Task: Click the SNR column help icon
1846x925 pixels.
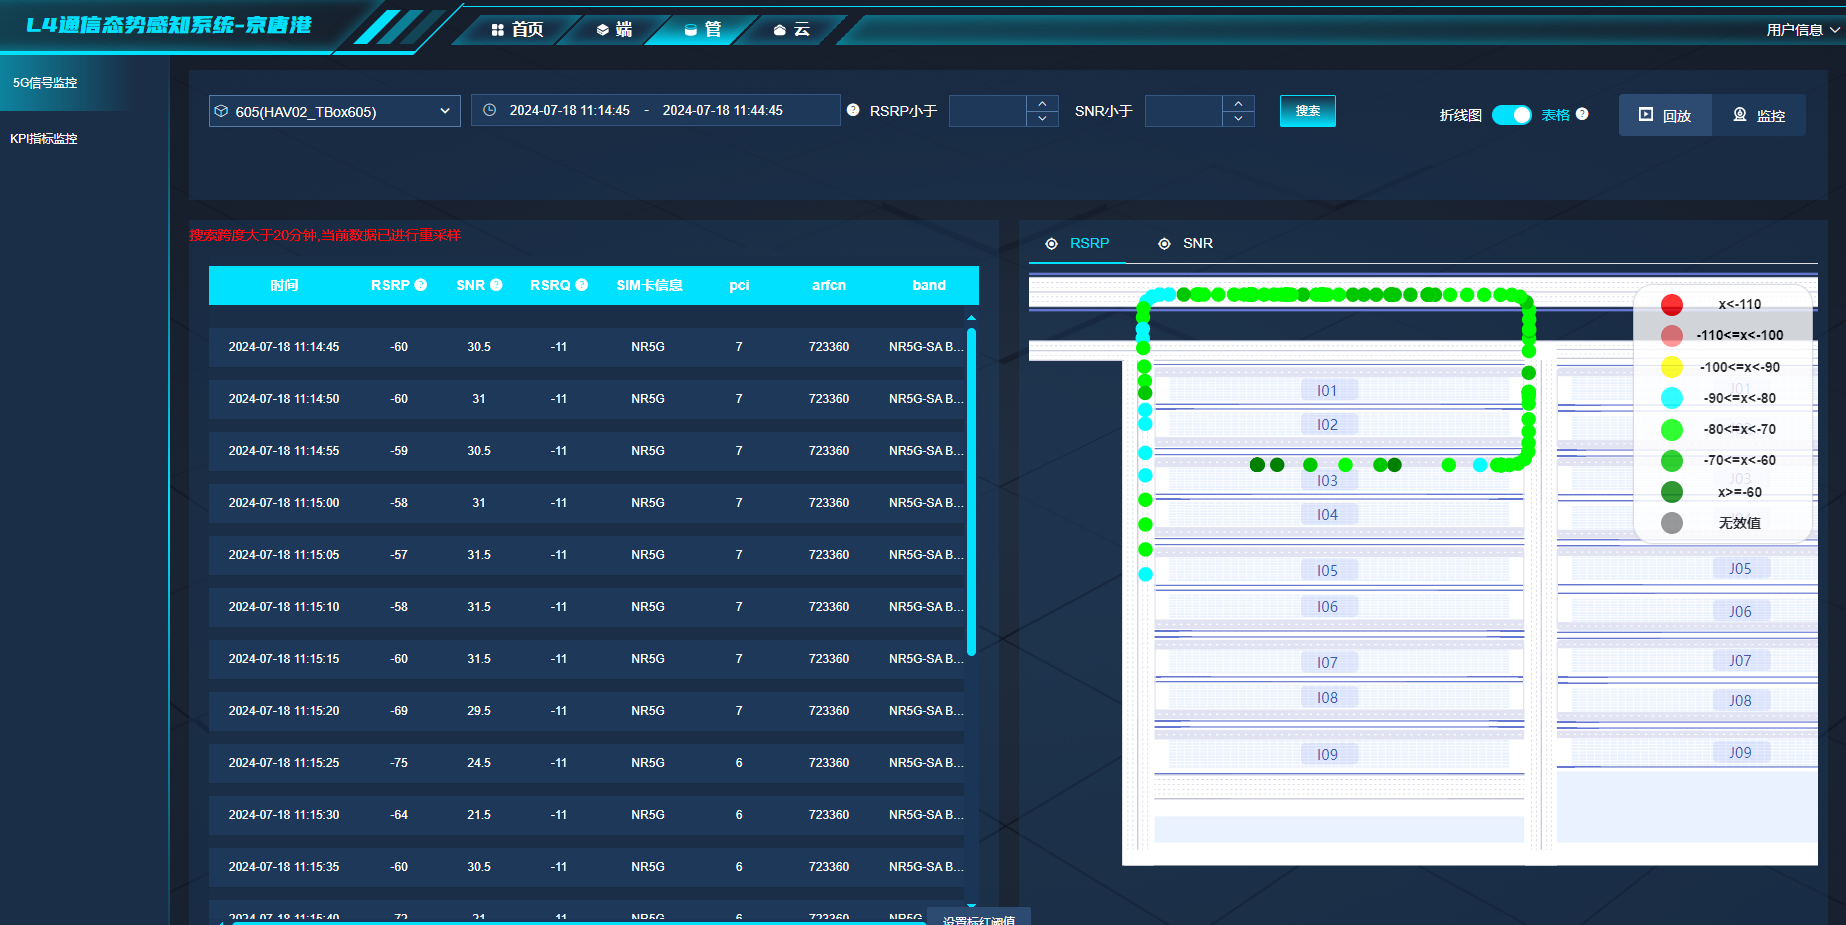Action: [x=496, y=285]
